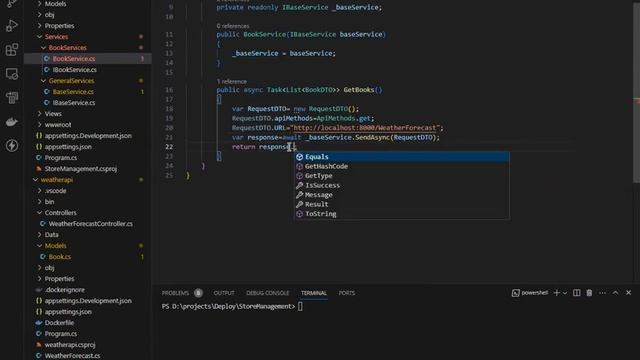Open the Source Control icon

12,3
